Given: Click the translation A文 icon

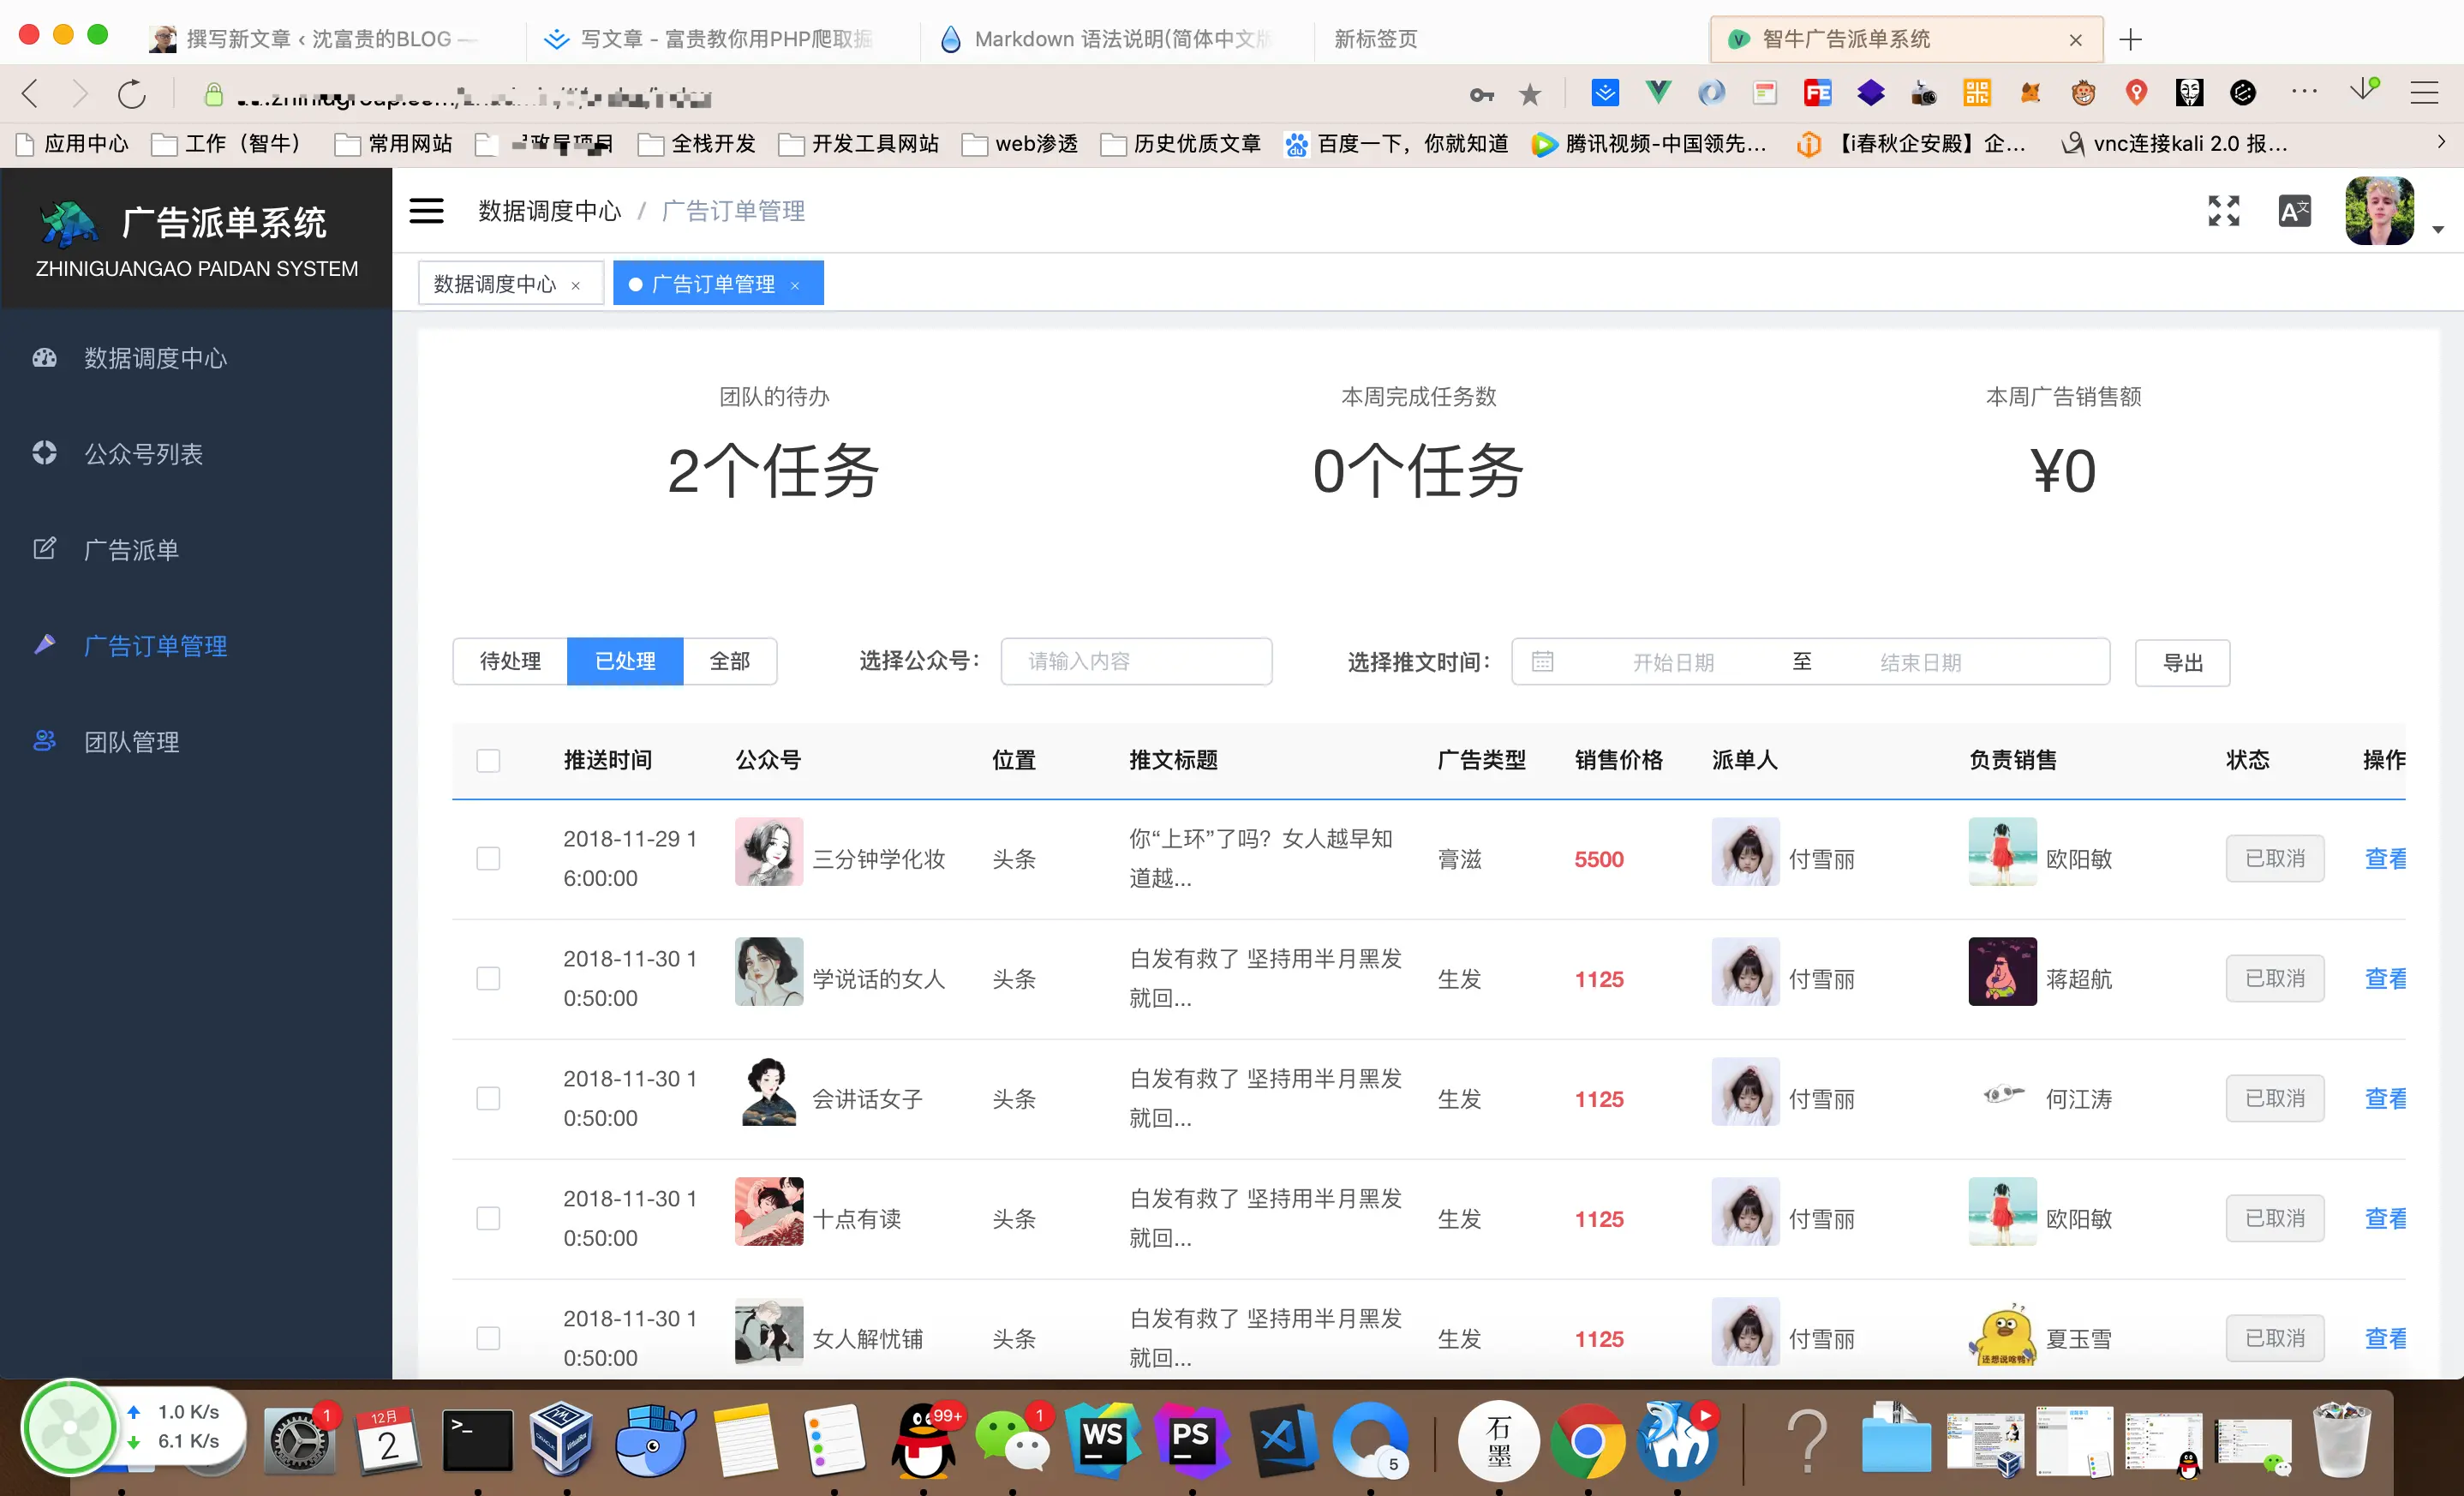Looking at the screenshot, I should (2294, 210).
